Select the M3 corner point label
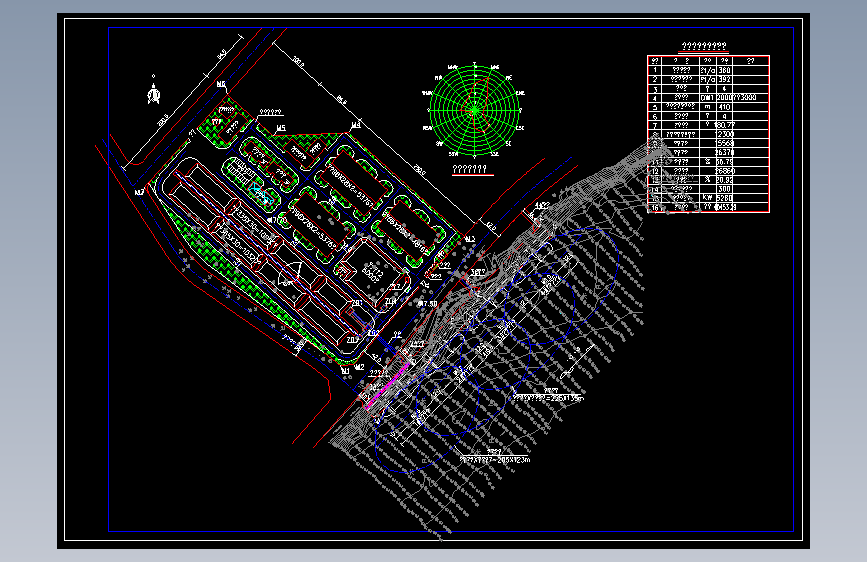Image resolution: width=867 pixels, height=562 pixels. (470, 239)
